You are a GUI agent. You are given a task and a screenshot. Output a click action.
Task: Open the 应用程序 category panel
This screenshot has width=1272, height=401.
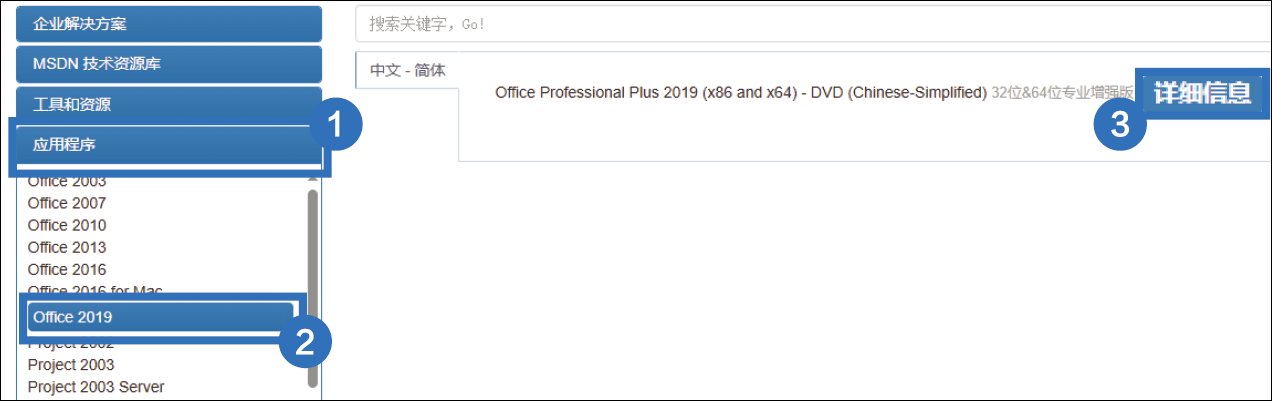coord(168,145)
